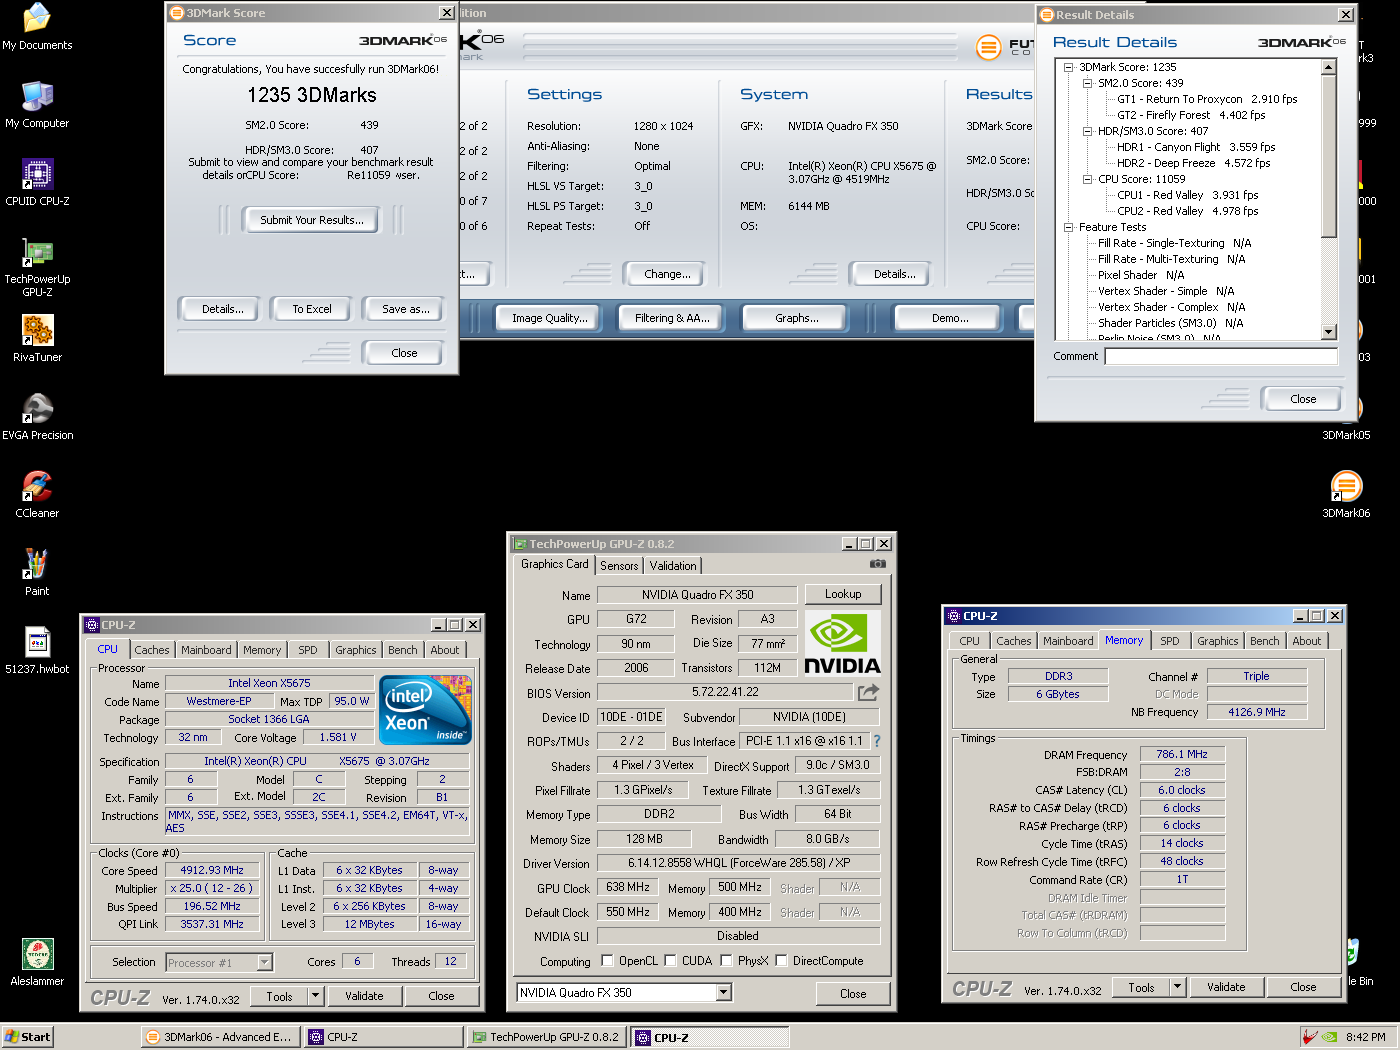Click Save as in the 3DMark Score window
The width and height of the screenshot is (1400, 1050).
[405, 309]
